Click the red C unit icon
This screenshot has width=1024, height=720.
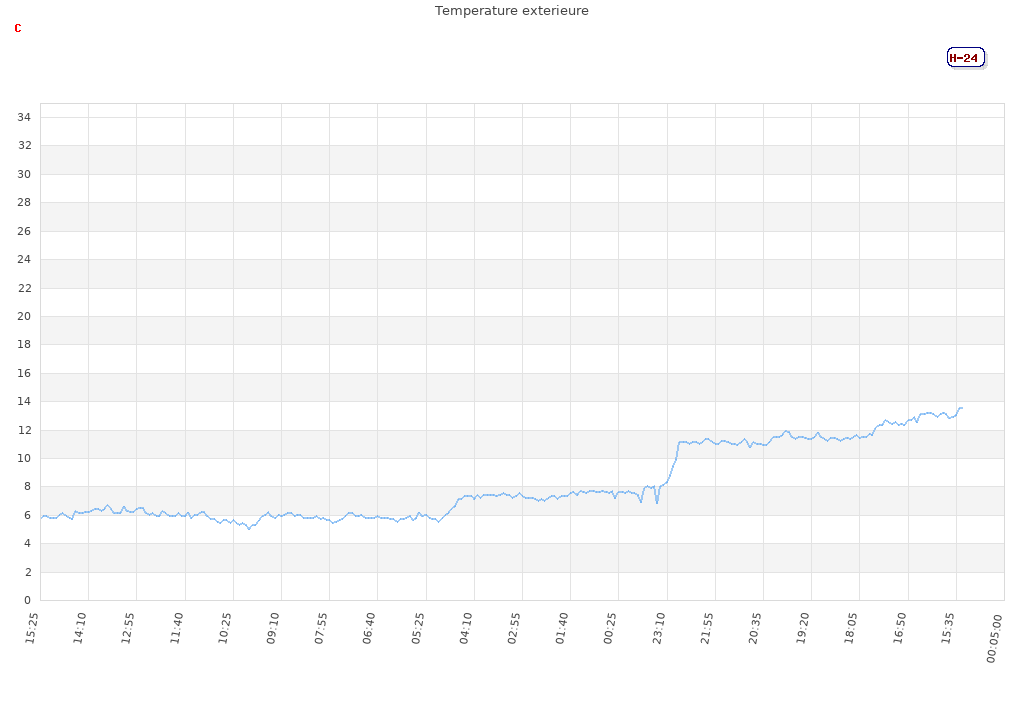pyautogui.click(x=18, y=28)
